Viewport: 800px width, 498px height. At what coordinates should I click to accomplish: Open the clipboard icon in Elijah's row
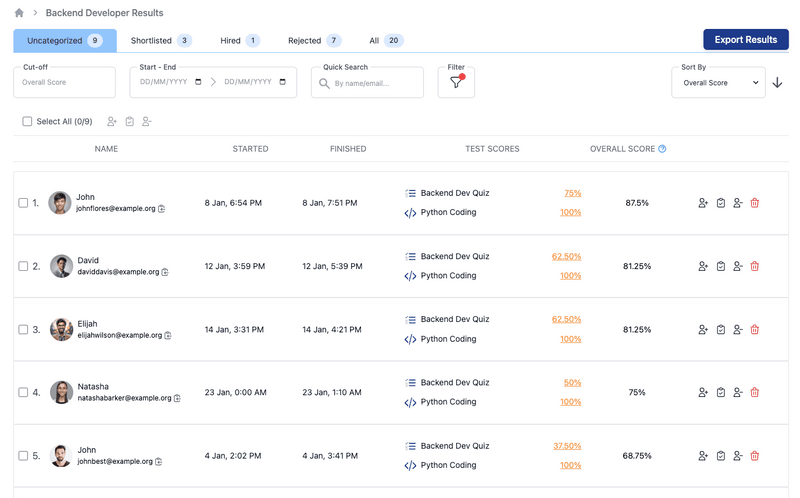pos(720,329)
